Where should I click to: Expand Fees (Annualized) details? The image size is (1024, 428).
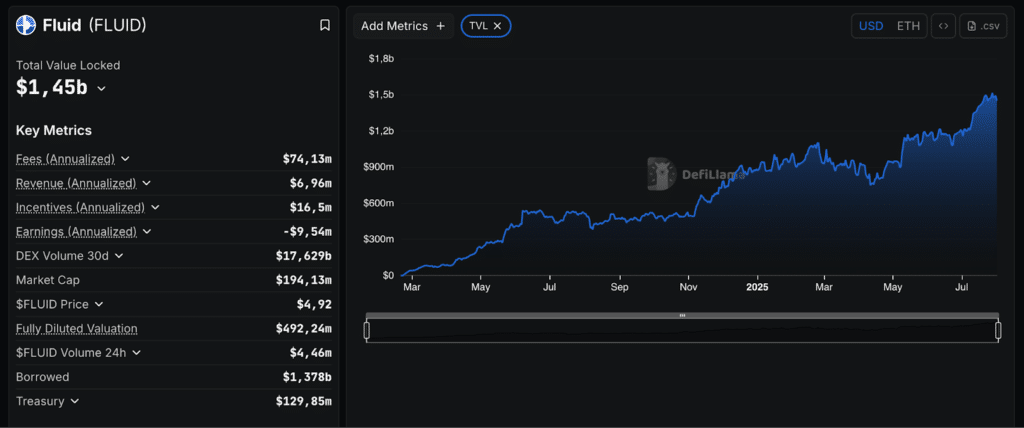(x=125, y=159)
